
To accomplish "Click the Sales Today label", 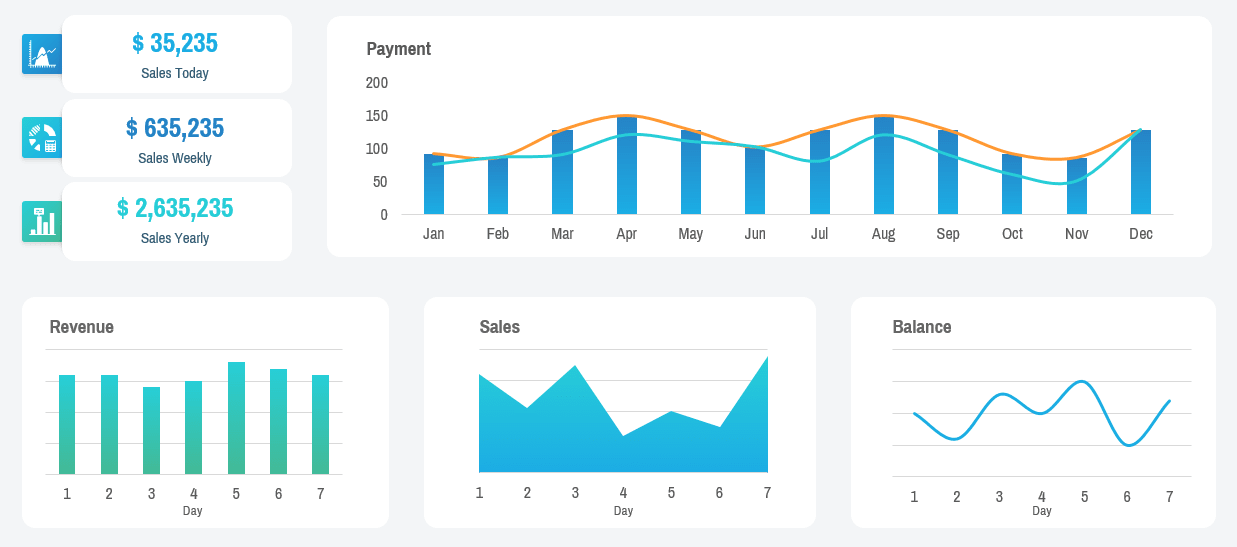I will tap(175, 73).
